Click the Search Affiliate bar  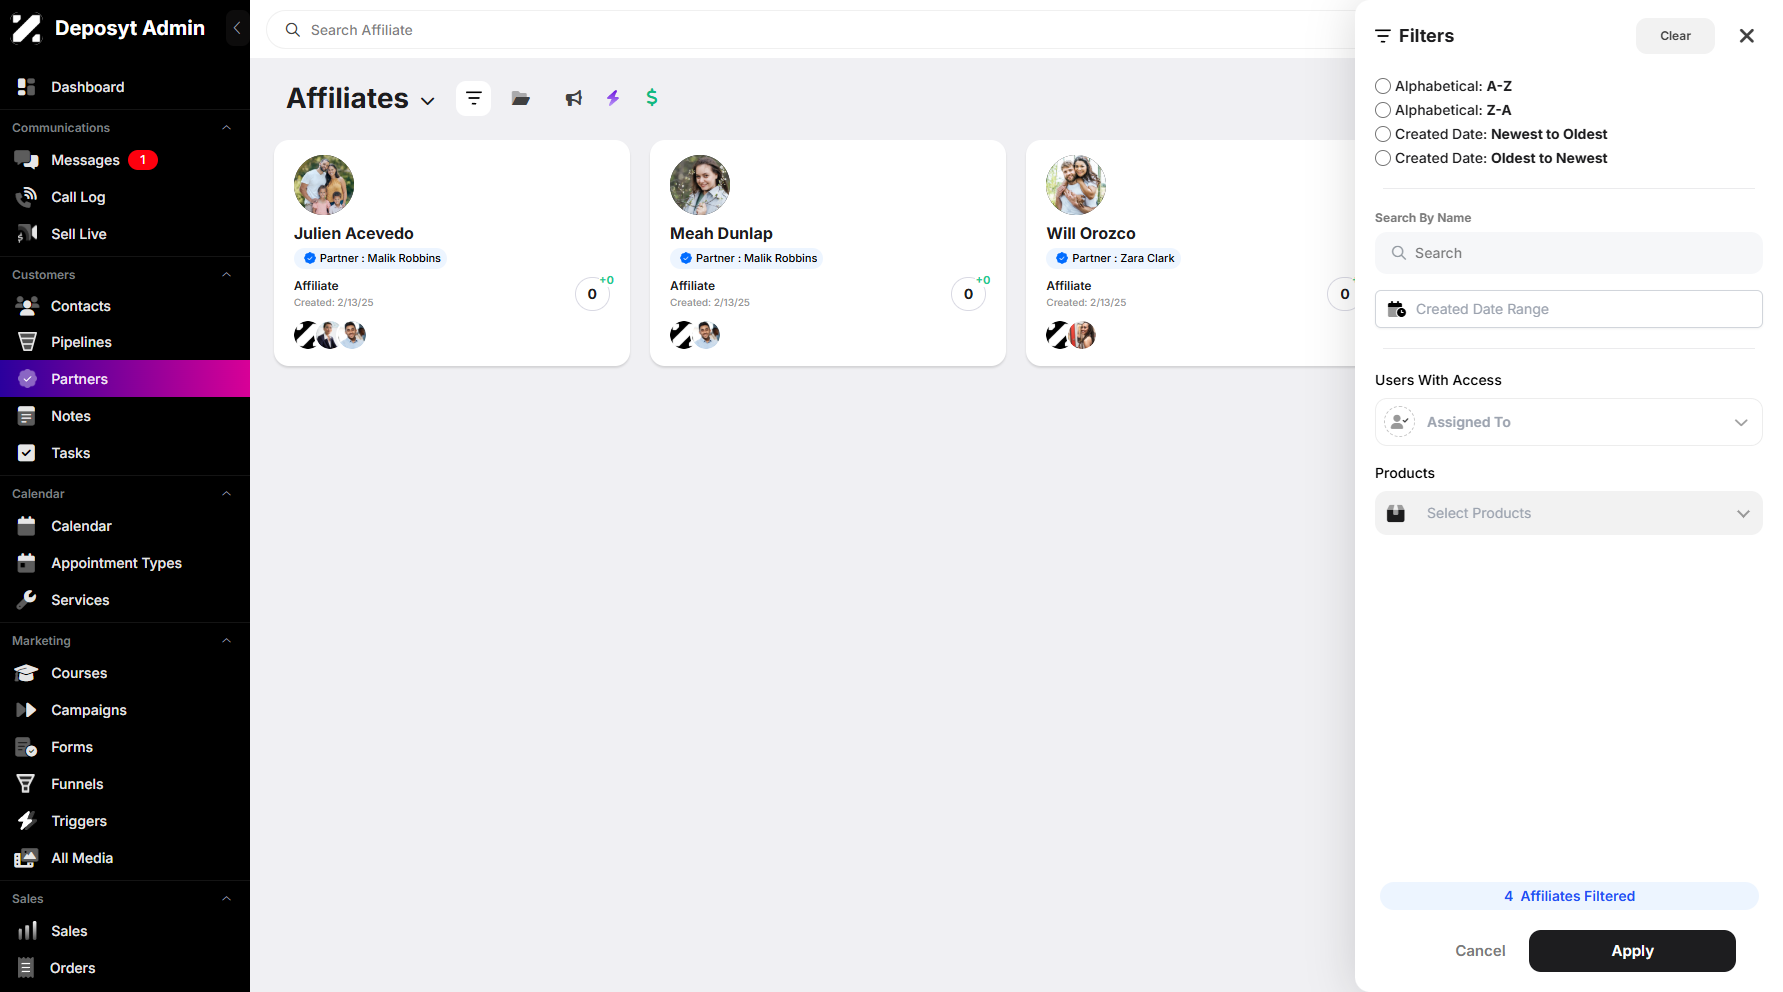tap(810, 30)
